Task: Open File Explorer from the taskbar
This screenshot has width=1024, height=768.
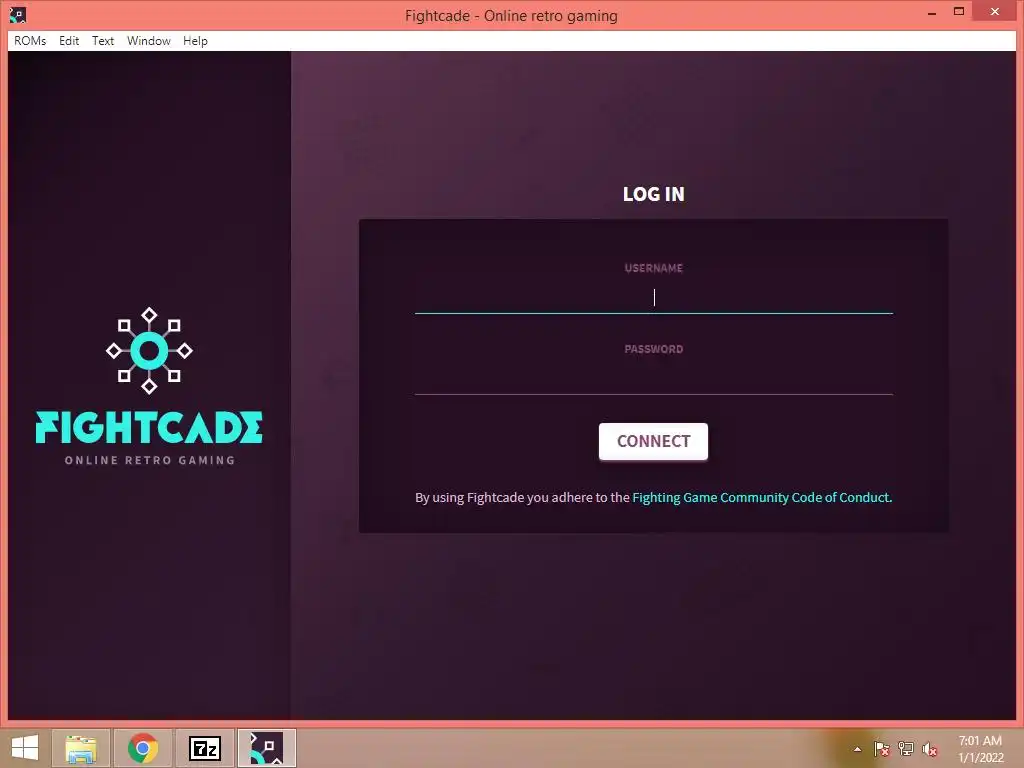Action: pyautogui.click(x=81, y=748)
